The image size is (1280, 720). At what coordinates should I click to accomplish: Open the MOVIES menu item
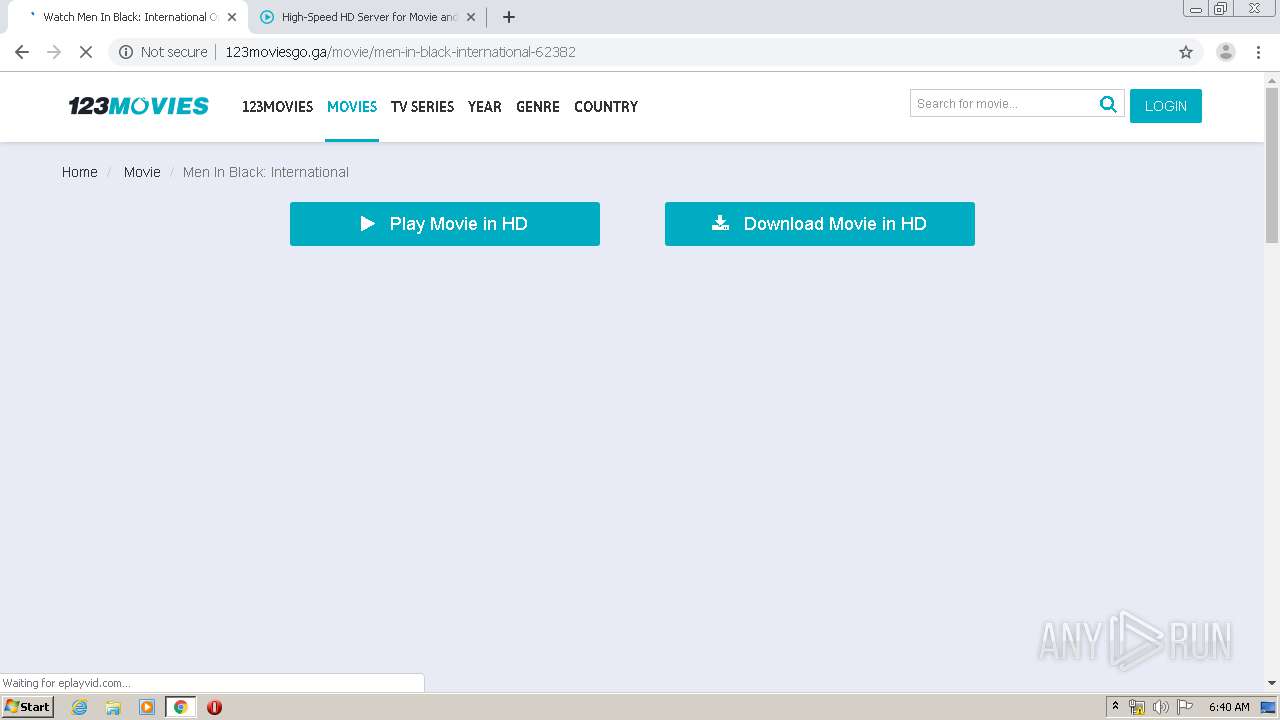tap(352, 107)
